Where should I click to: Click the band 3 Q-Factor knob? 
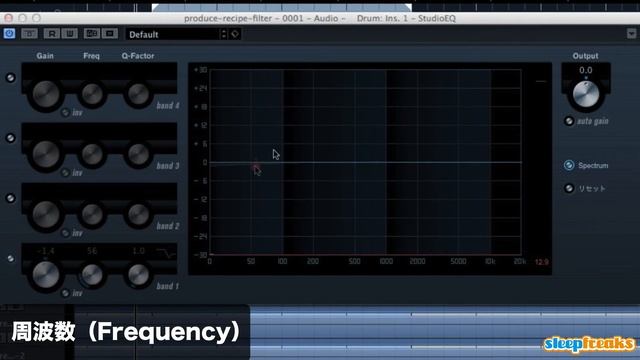[x=138, y=154]
